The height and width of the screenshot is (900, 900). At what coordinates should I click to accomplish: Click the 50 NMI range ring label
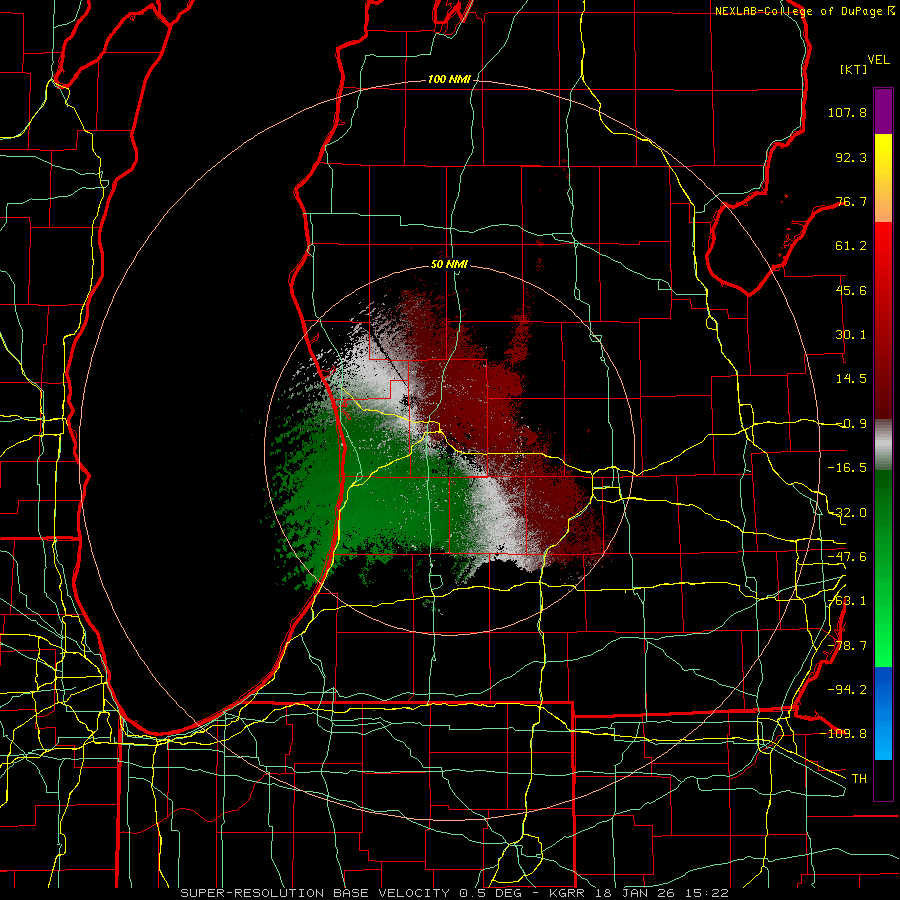point(449,265)
